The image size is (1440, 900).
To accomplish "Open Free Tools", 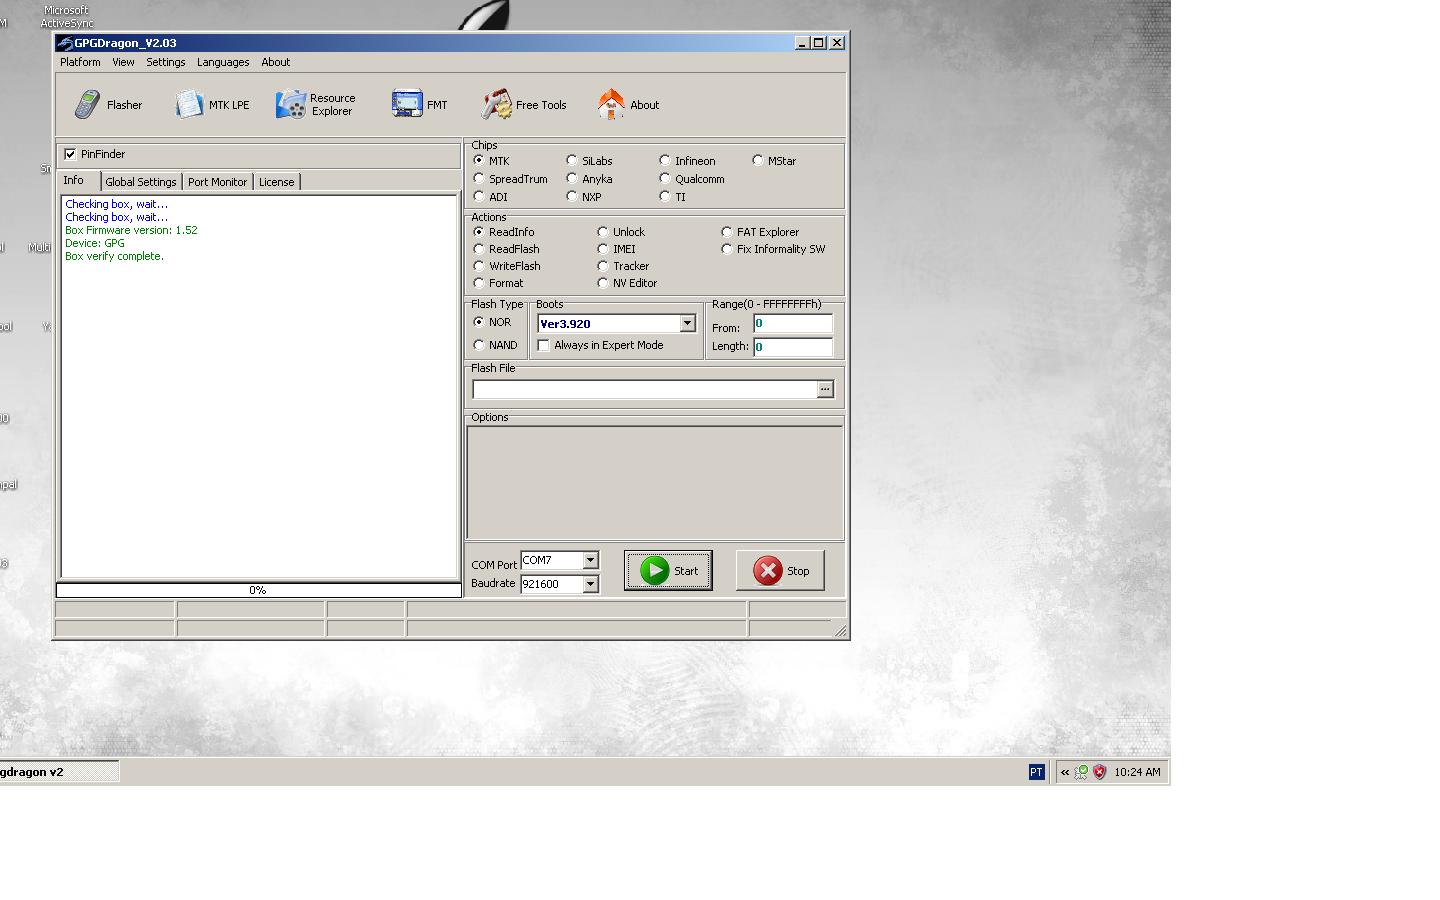I will tap(523, 104).
